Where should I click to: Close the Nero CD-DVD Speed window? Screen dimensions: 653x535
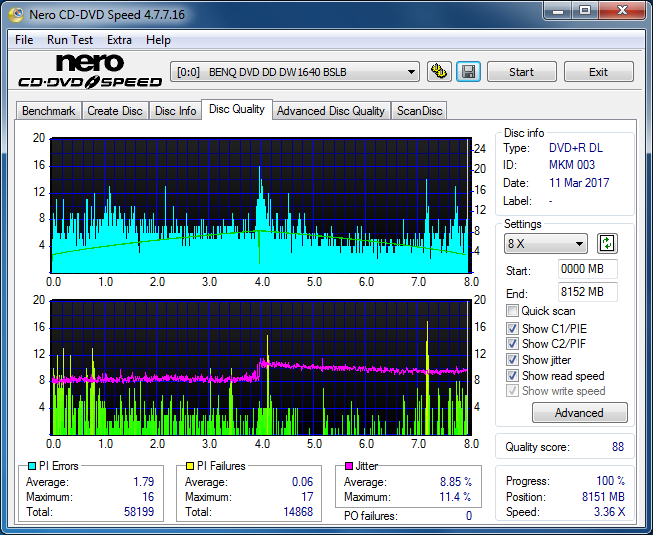pos(622,10)
